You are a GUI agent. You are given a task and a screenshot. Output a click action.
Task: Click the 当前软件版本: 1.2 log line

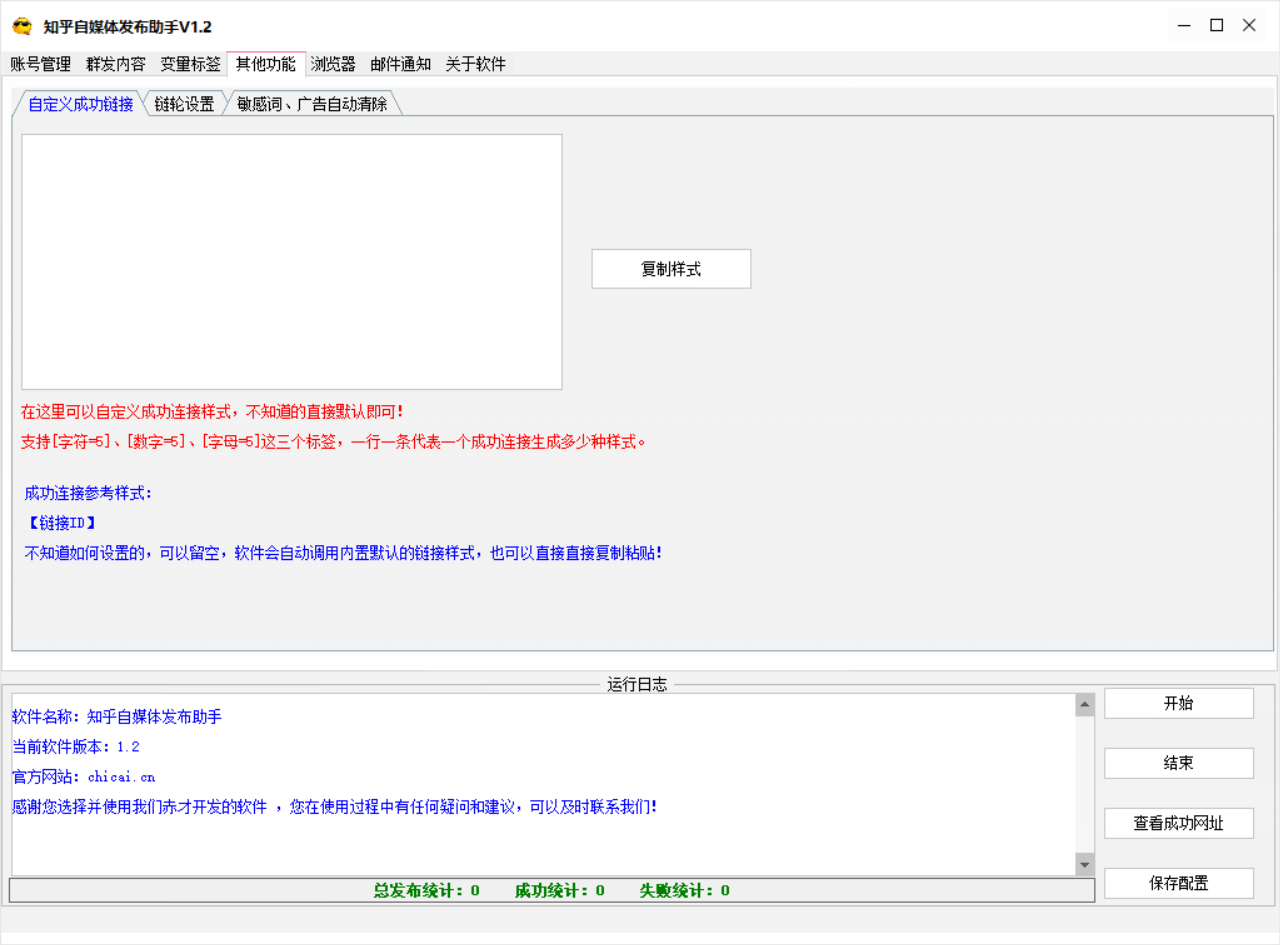point(76,747)
